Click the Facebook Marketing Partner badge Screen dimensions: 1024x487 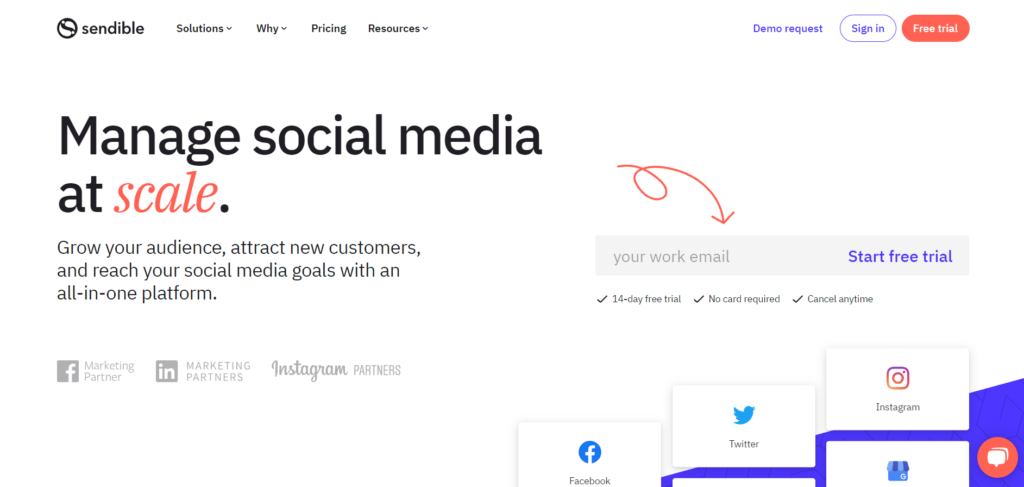(x=96, y=371)
